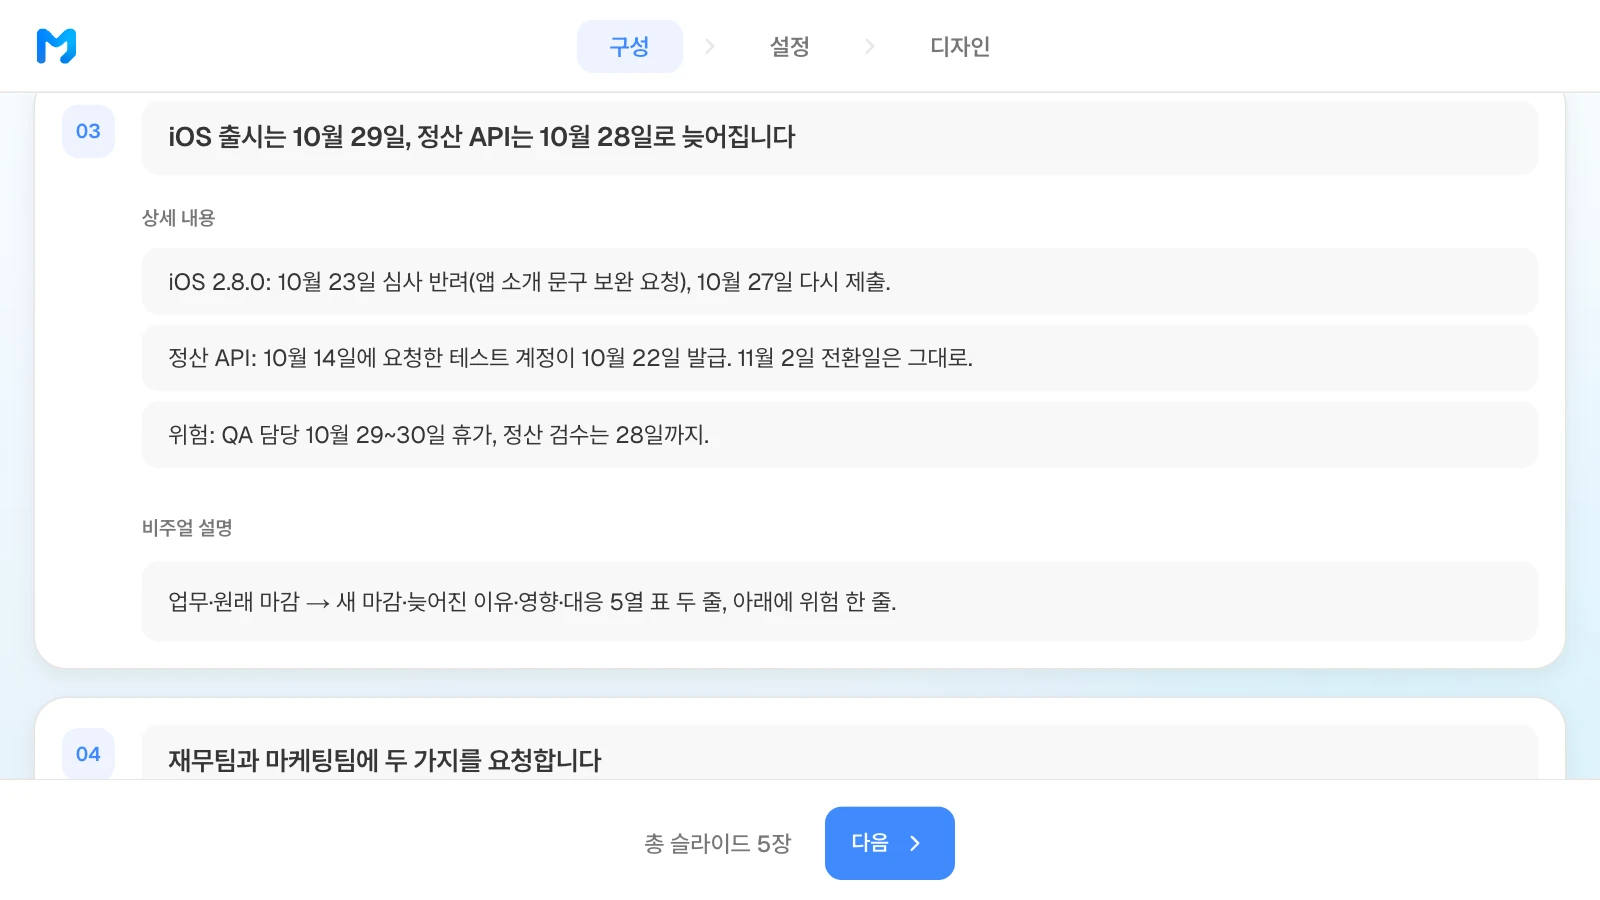Edit the 정산 API 테스트 계정 detail field

click(x=840, y=358)
